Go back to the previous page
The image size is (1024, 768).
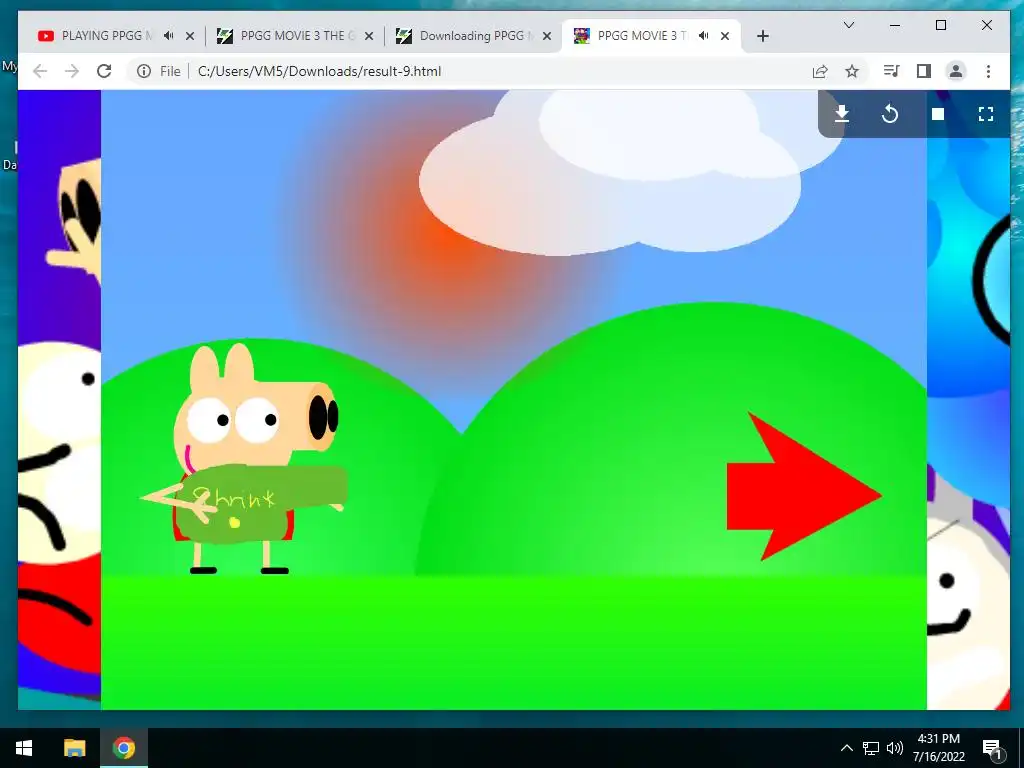(40, 71)
